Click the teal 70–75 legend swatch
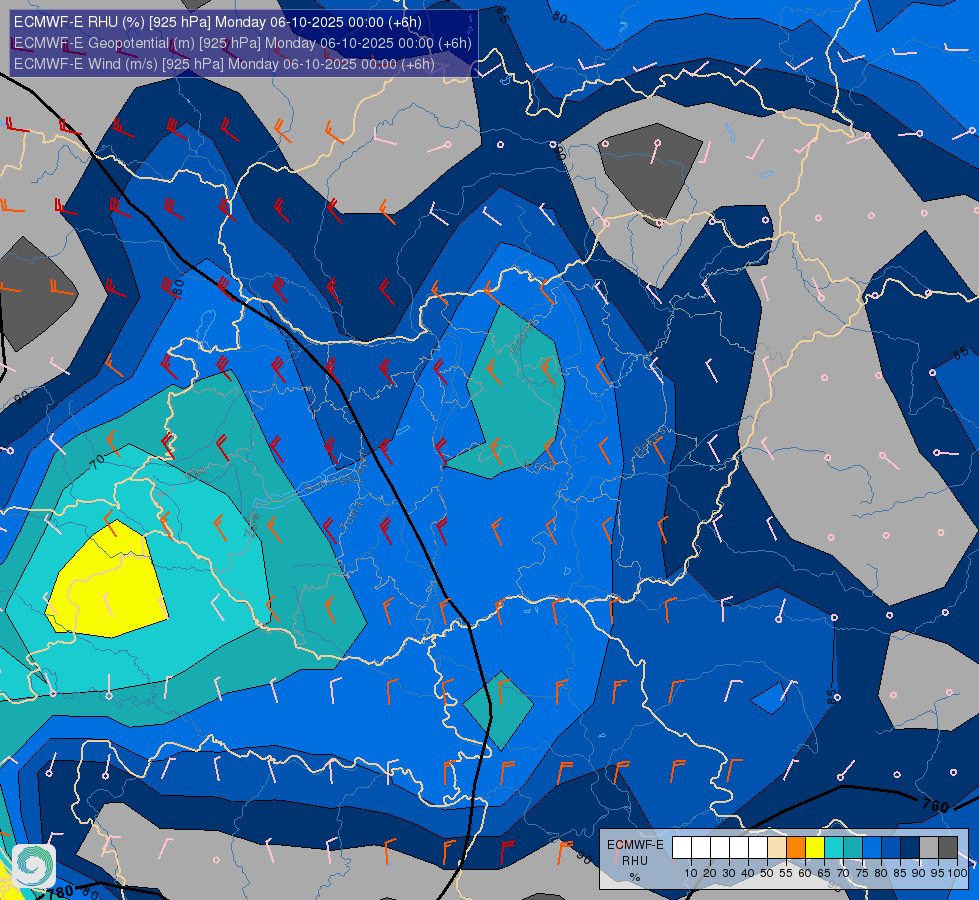979x900 pixels. point(853,848)
